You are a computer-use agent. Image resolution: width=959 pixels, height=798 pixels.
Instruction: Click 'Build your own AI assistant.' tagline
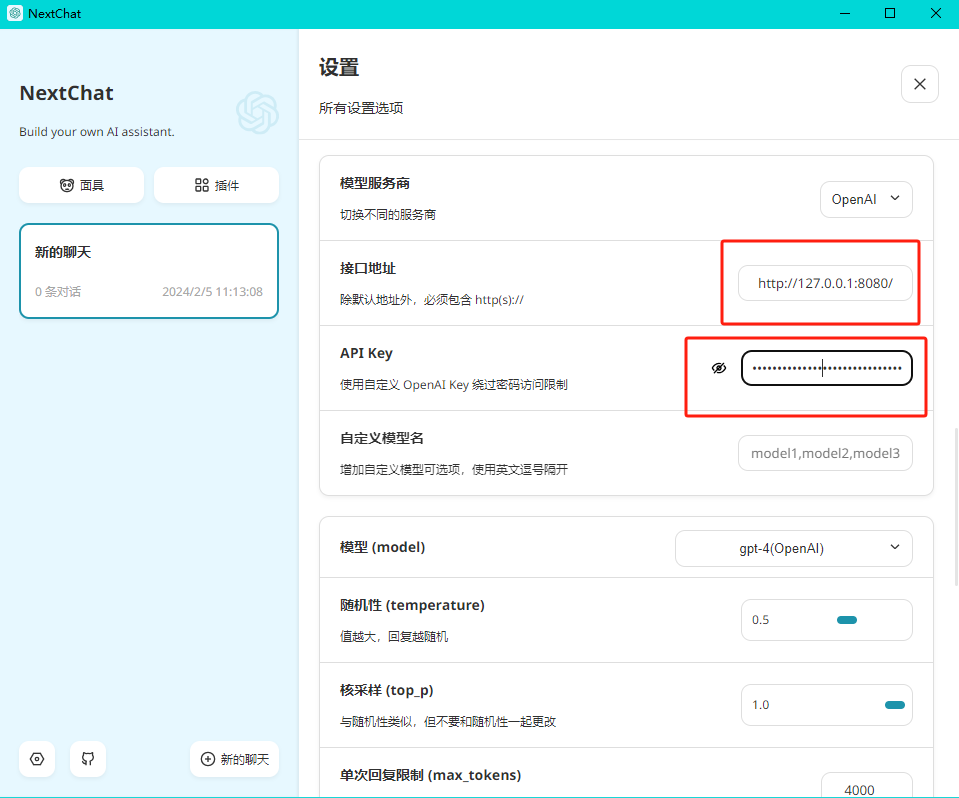click(x=97, y=132)
